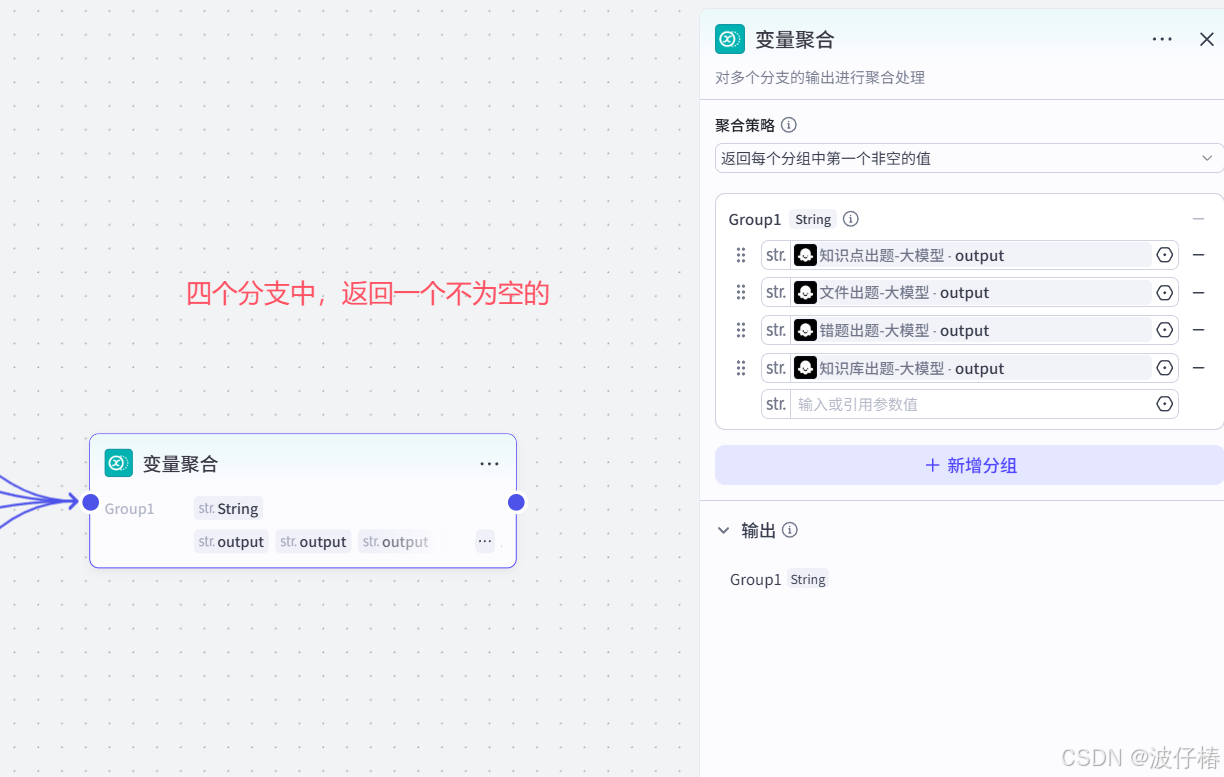Remove the 错题出题-大模型 output row
This screenshot has height=777, width=1224.
1199,330
